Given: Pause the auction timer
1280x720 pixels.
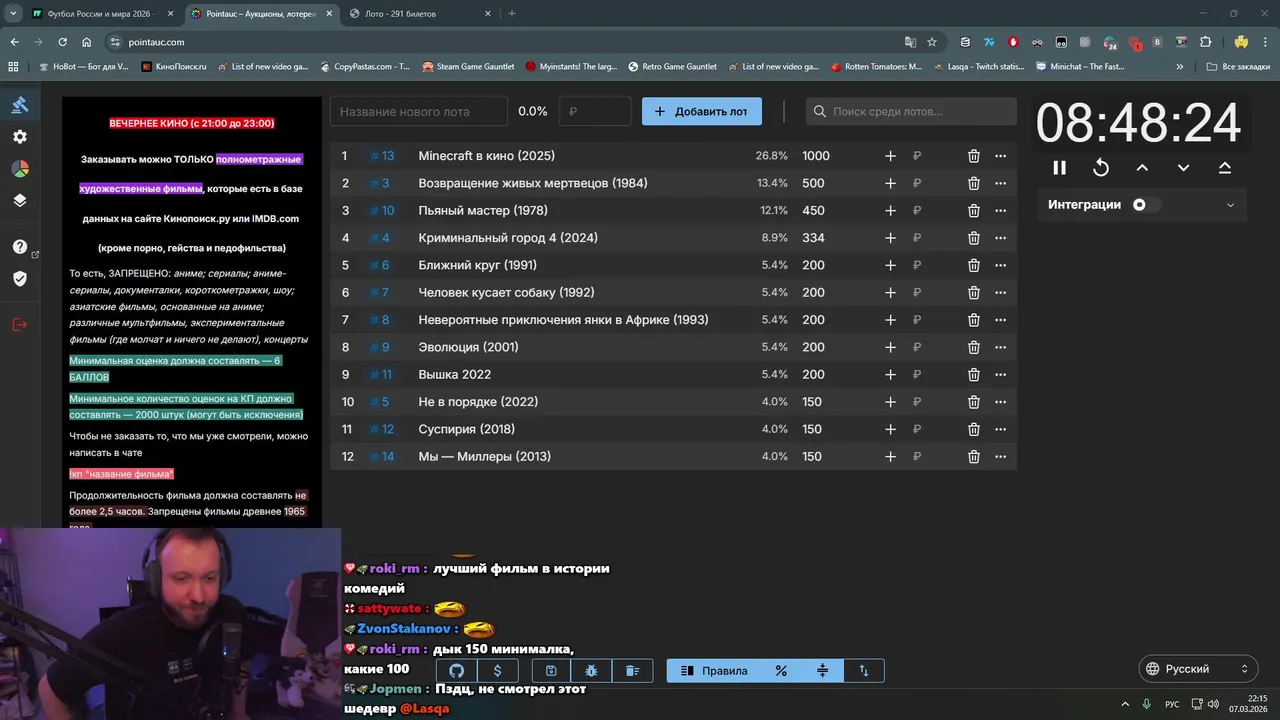Looking at the screenshot, I should (x=1059, y=168).
